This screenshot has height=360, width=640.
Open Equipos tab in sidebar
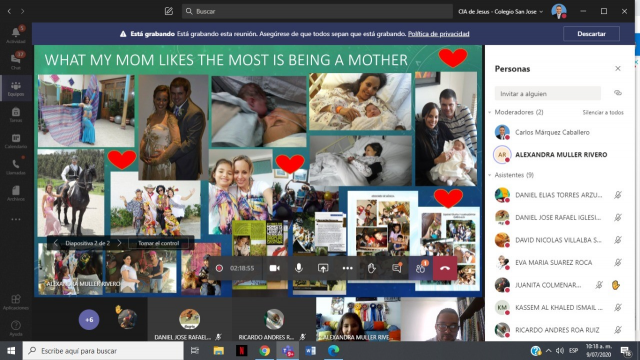(x=16, y=87)
